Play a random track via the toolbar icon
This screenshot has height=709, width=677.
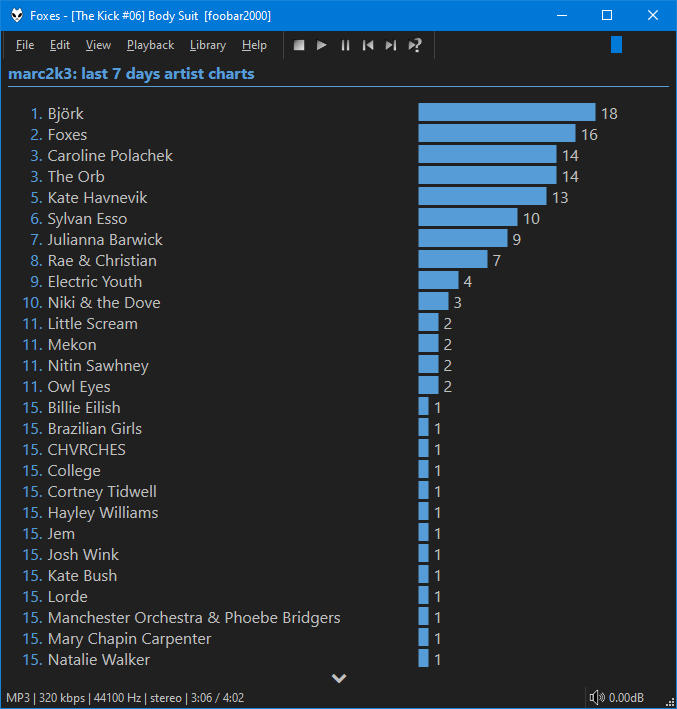[415, 45]
